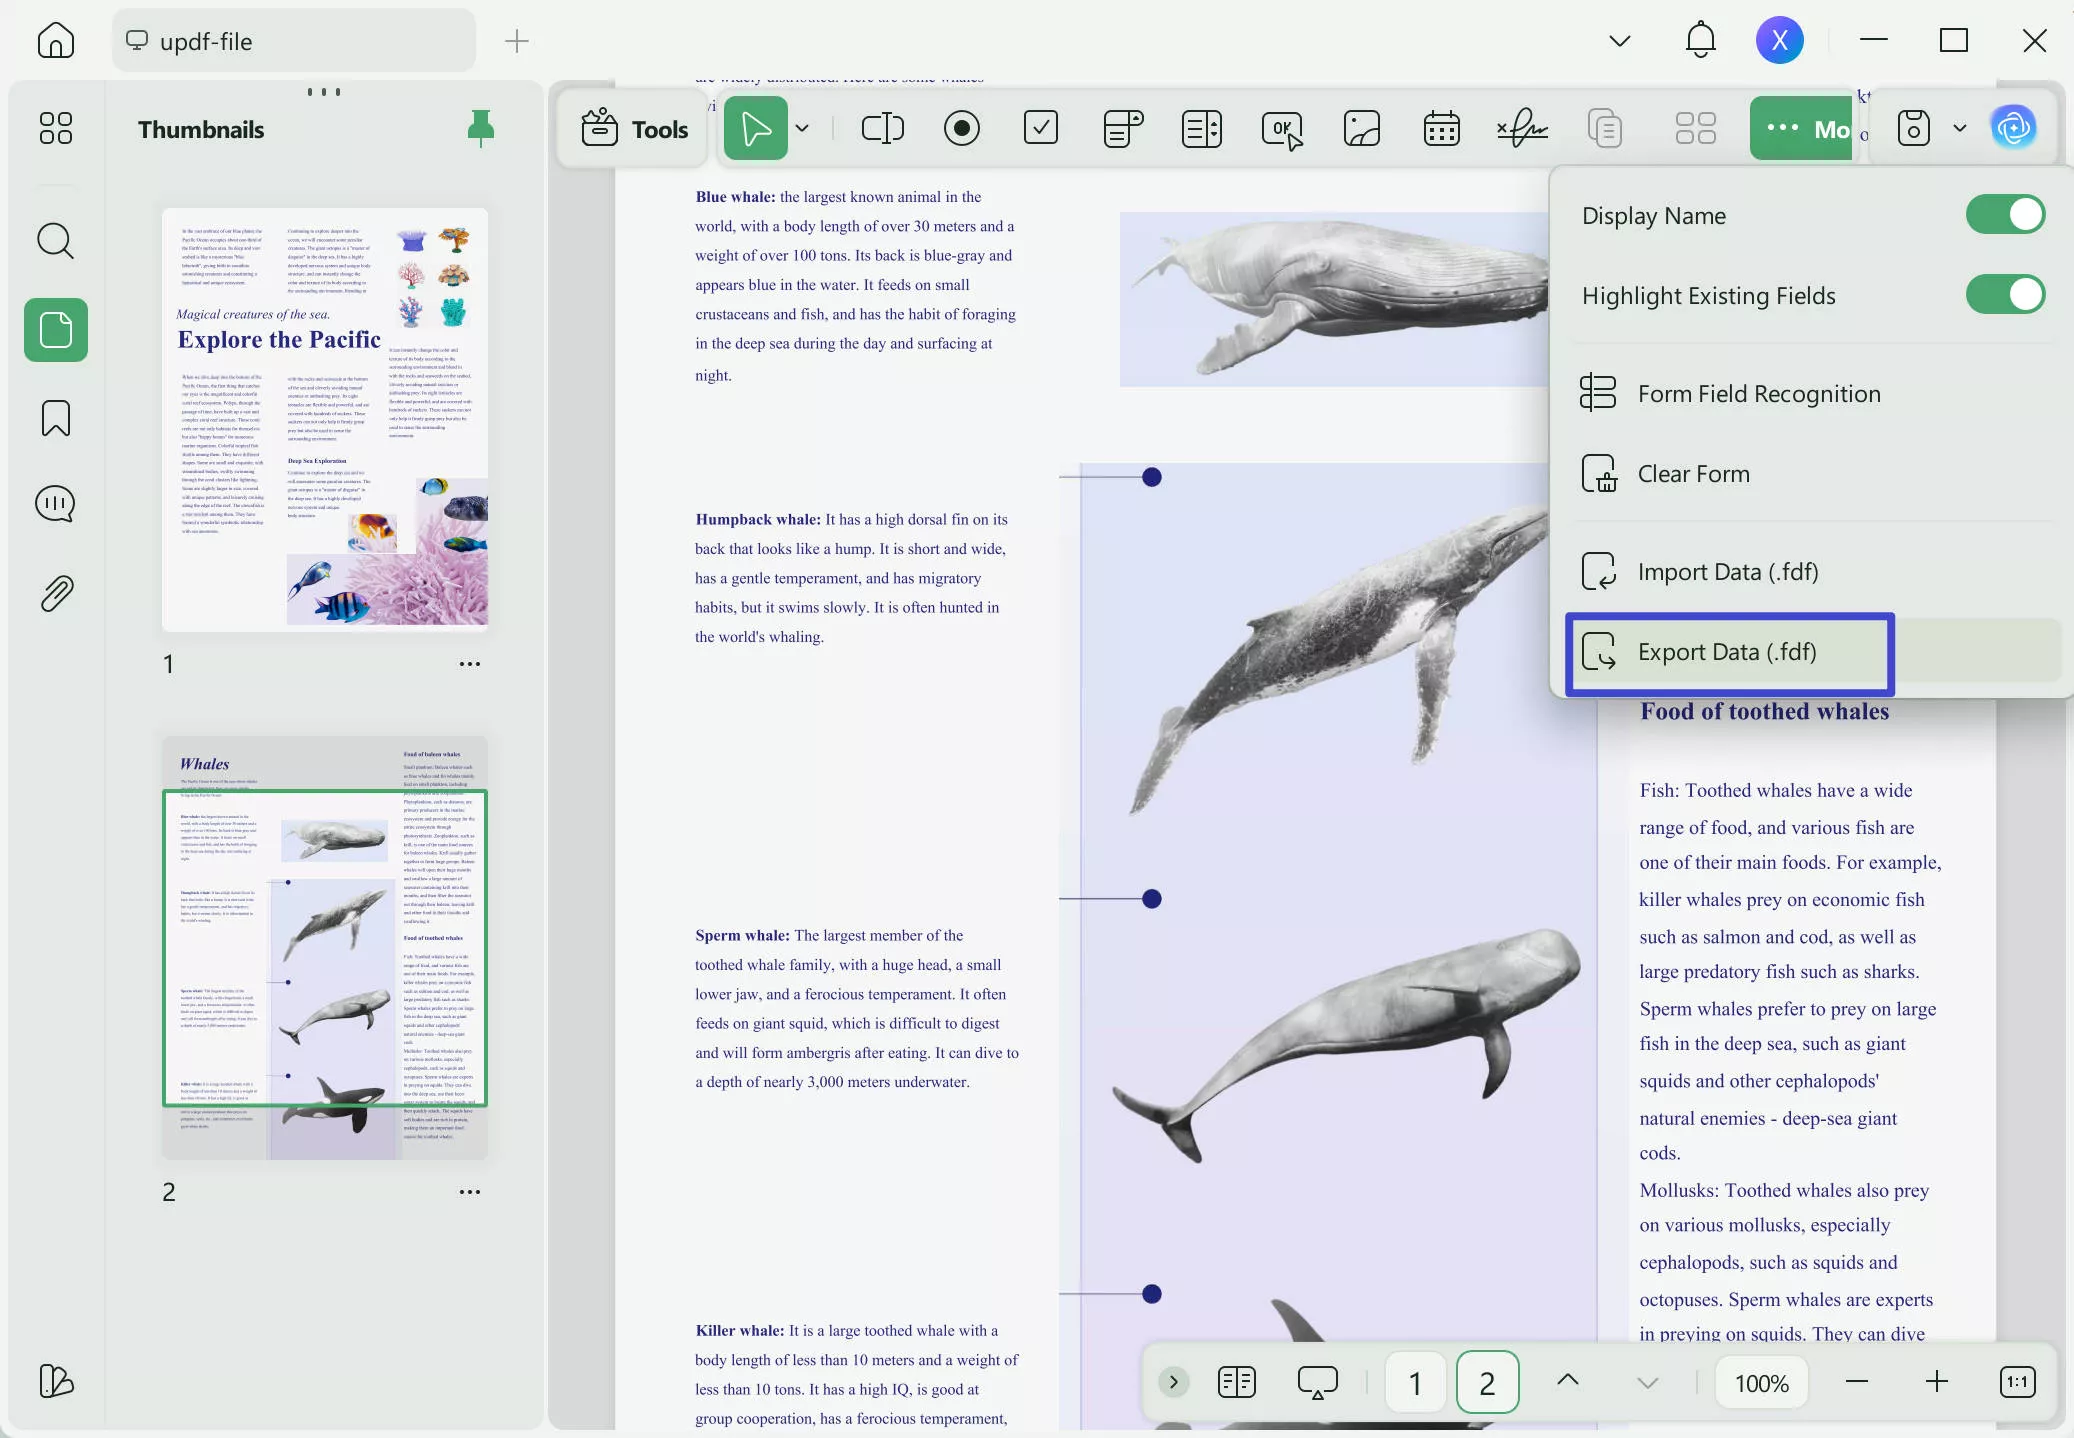This screenshot has height=1438, width=2074.
Task: Go to page 1 button in bottom bar
Action: [1414, 1382]
